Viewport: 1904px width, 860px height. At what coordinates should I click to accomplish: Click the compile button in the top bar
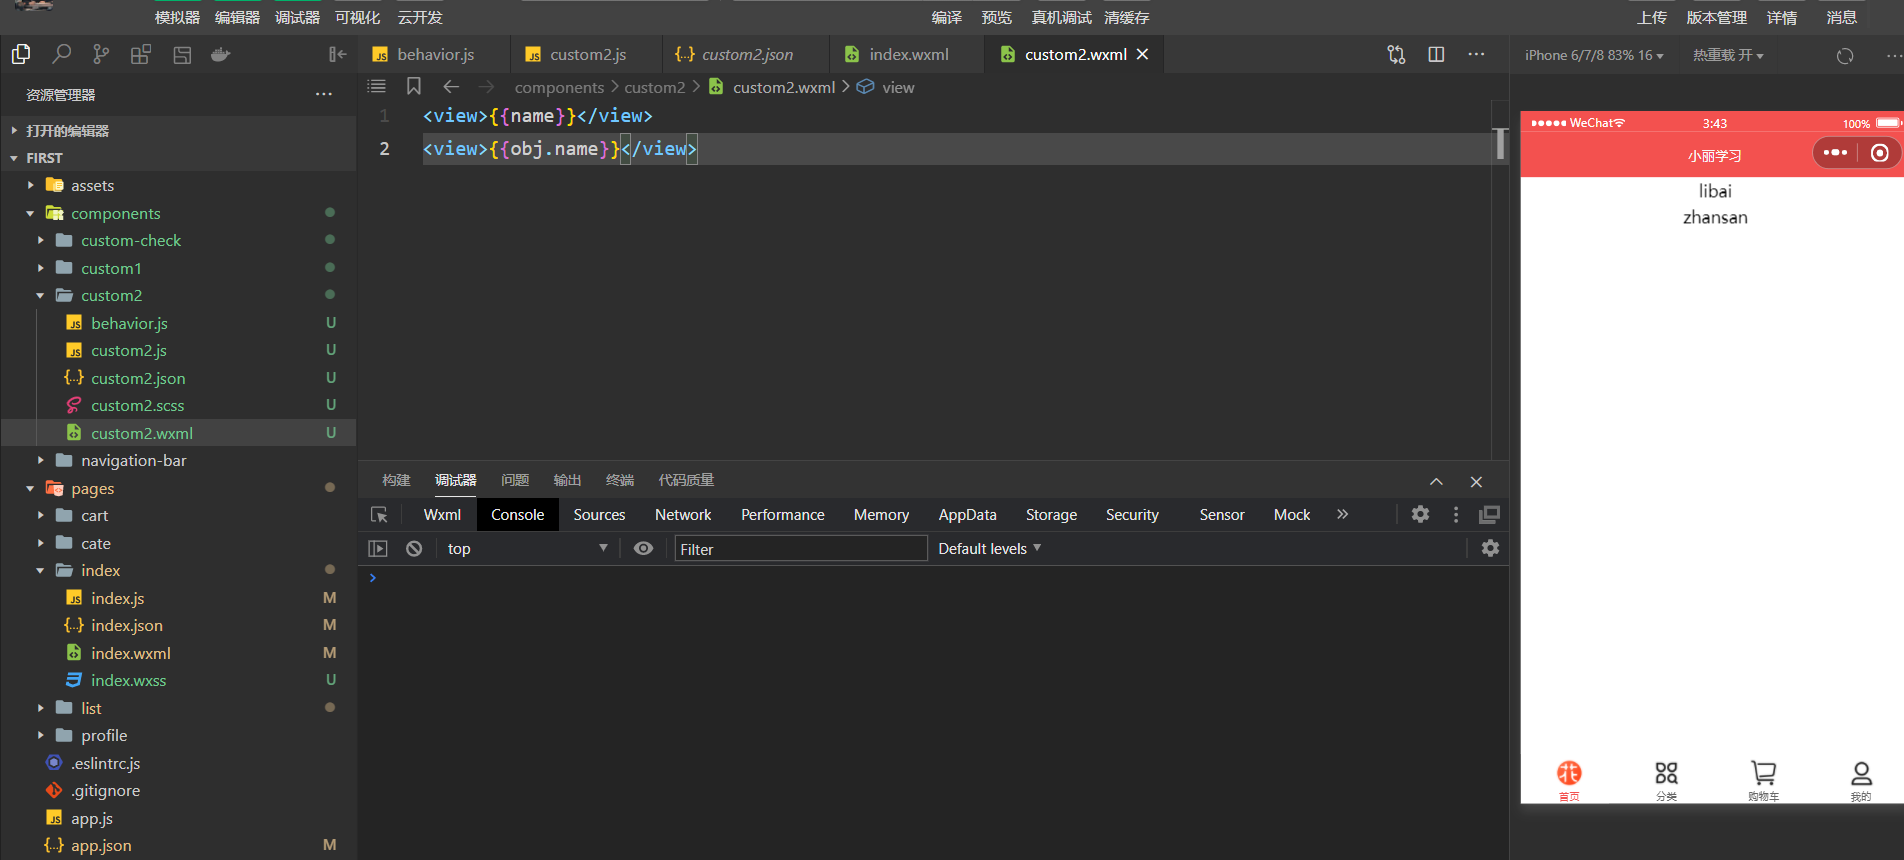click(x=946, y=17)
